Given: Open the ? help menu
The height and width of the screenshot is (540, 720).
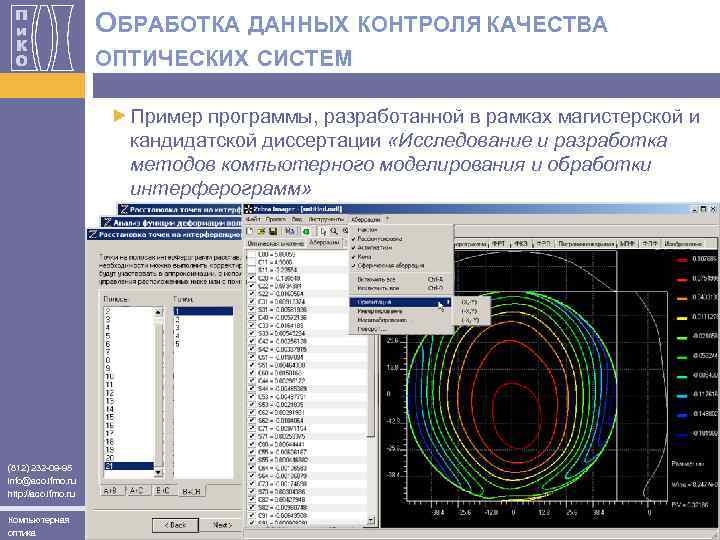Looking at the screenshot, I should tap(388, 219).
